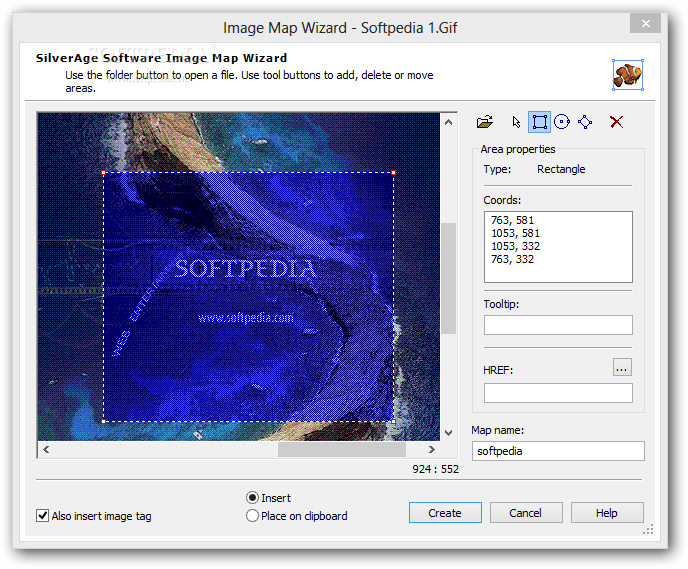Select the polygon area tool
The width and height of the screenshot is (688, 569).
tap(585, 122)
